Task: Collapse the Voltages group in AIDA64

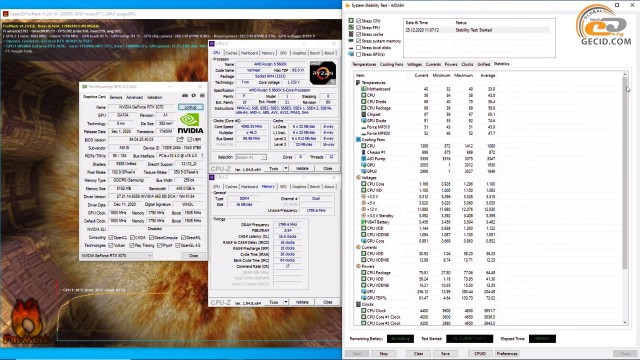Action: [358, 178]
